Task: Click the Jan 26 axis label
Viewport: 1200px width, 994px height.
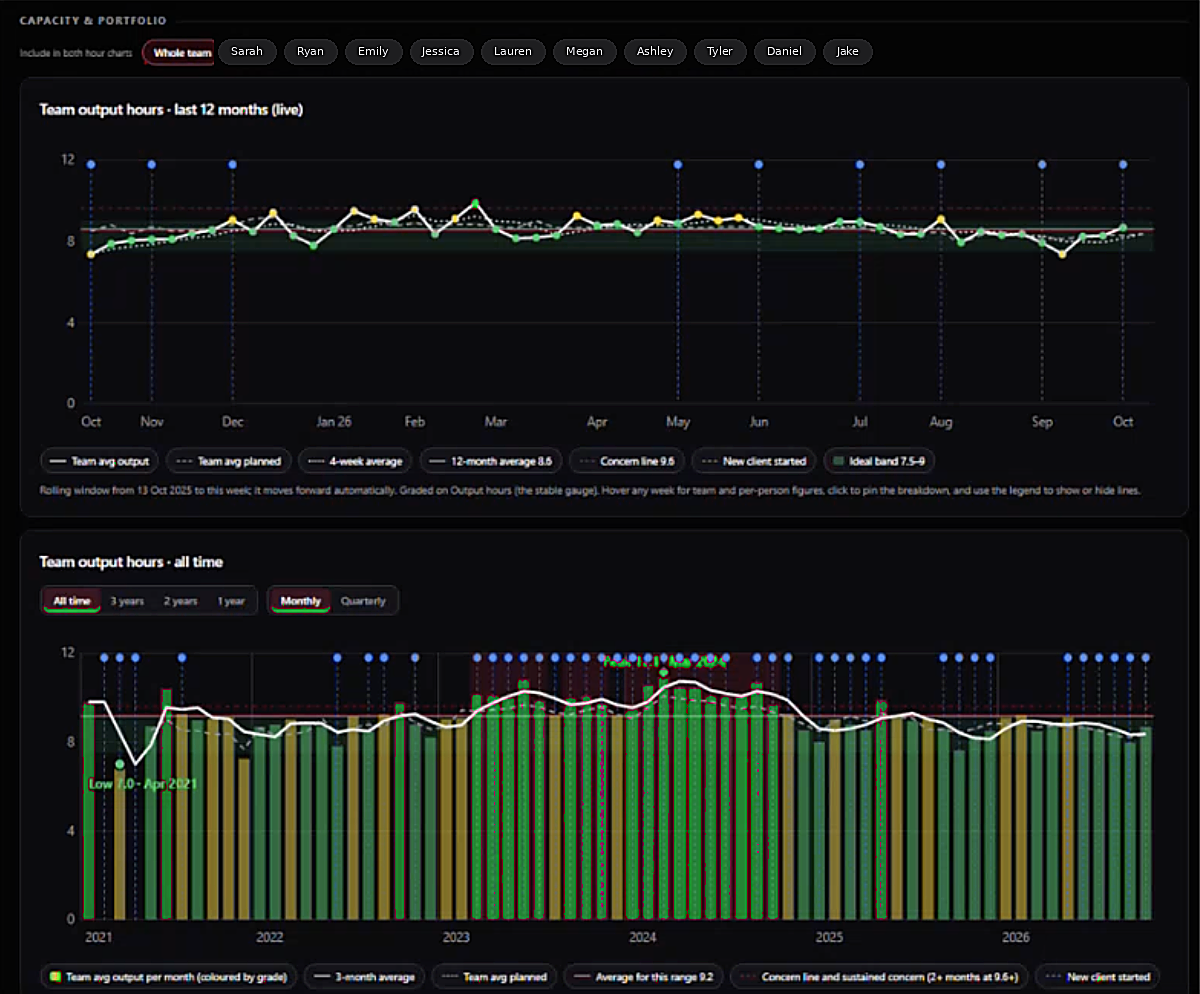Action: [334, 422]
